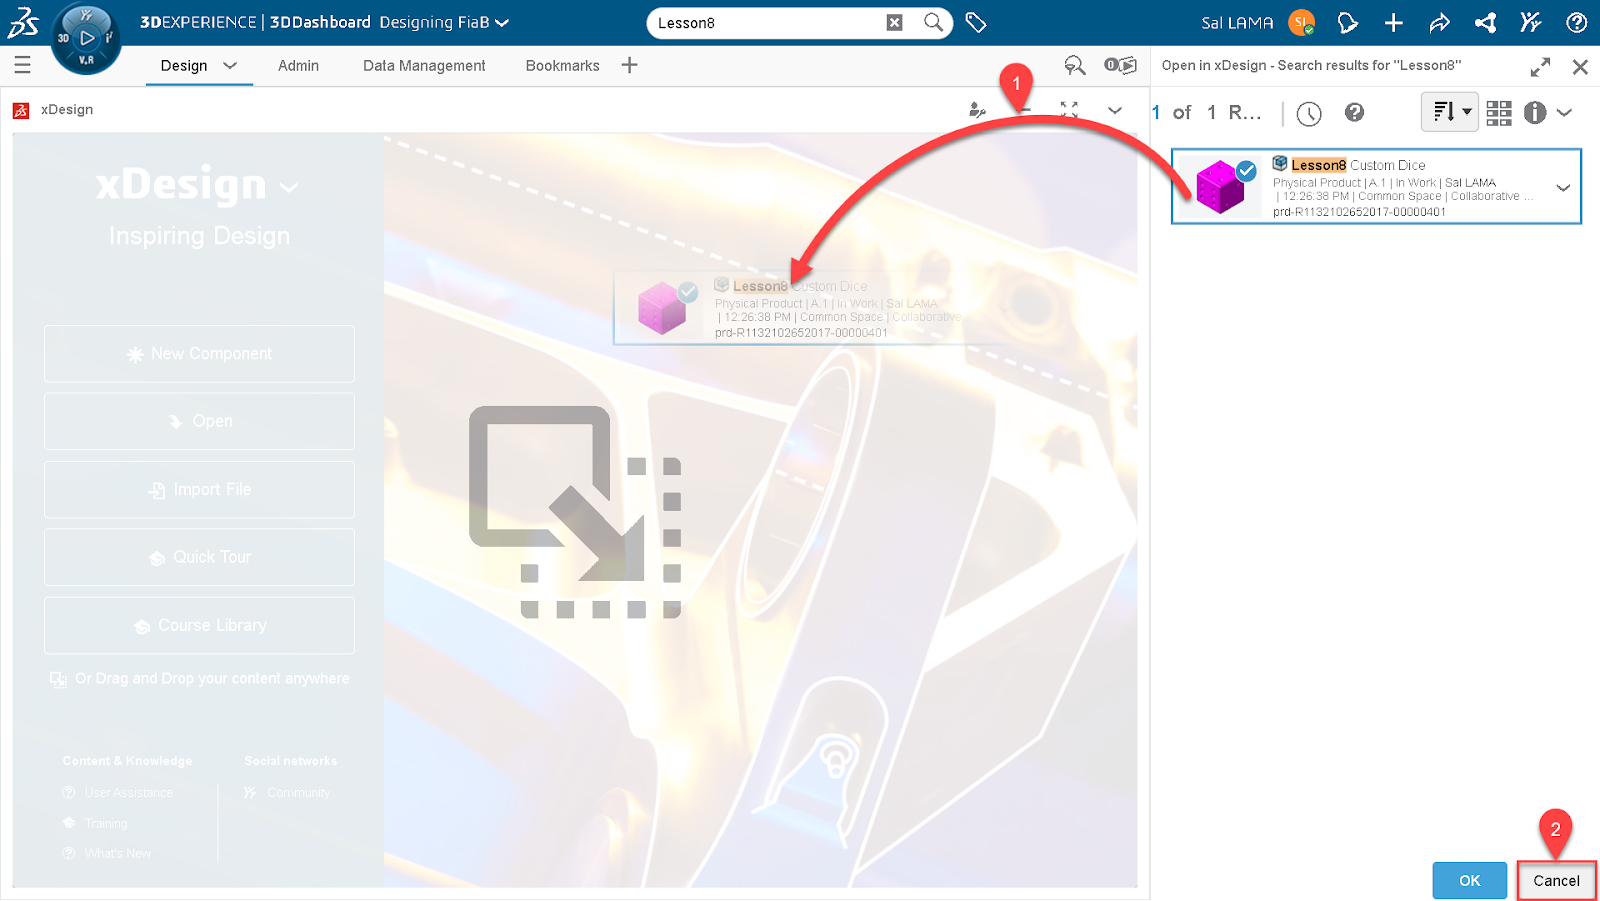Screen dimensions: 1600x901
Task: Open the hamburger menu
Action: (x=22, y=65)
